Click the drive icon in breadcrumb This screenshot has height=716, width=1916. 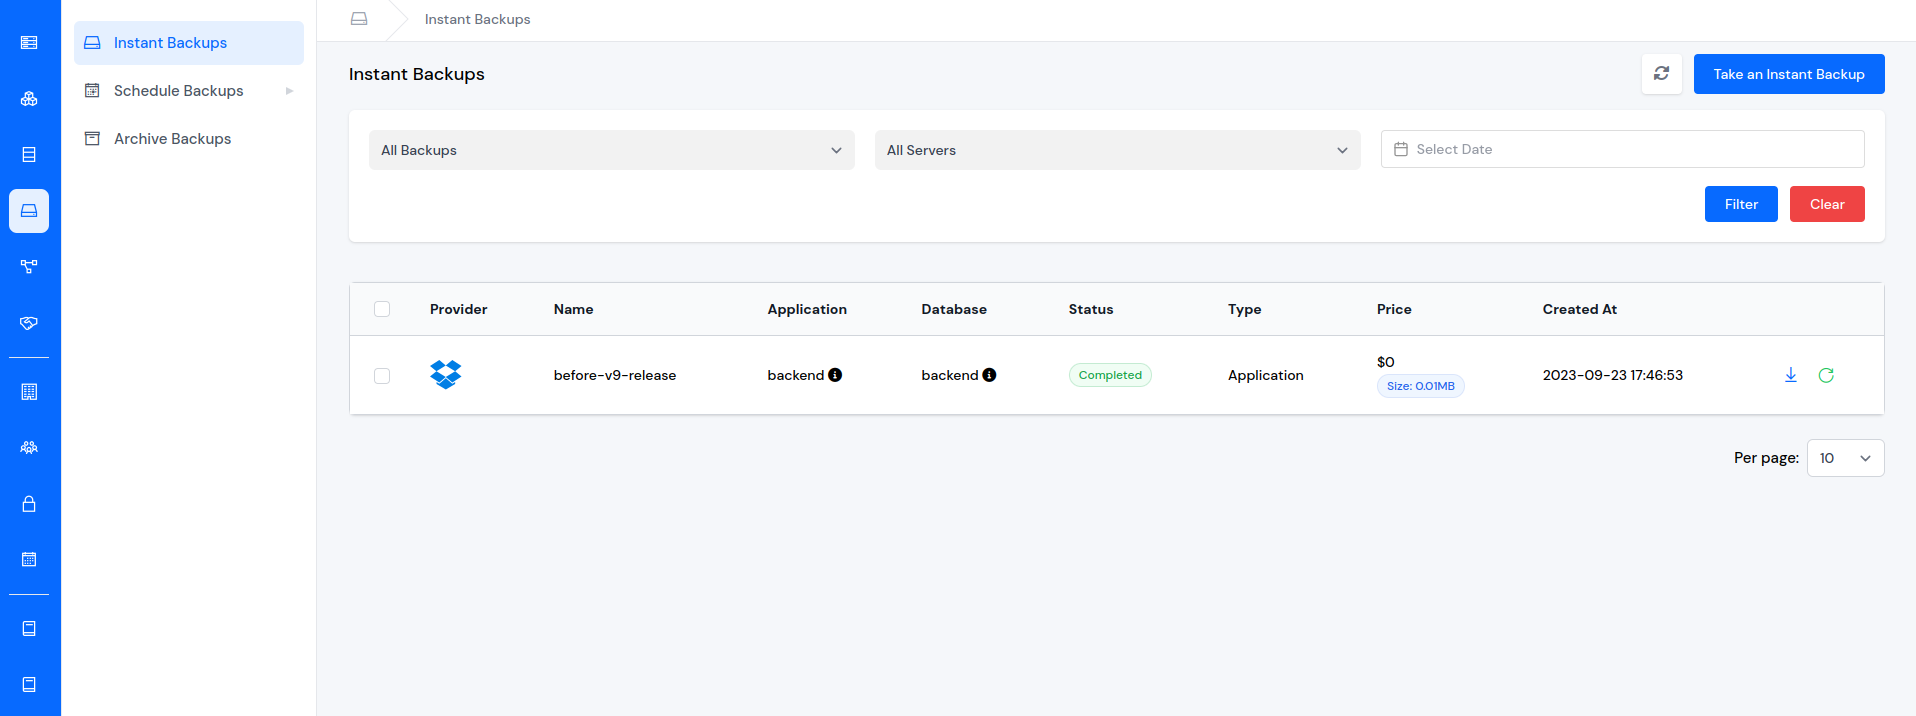click(359, 19)
